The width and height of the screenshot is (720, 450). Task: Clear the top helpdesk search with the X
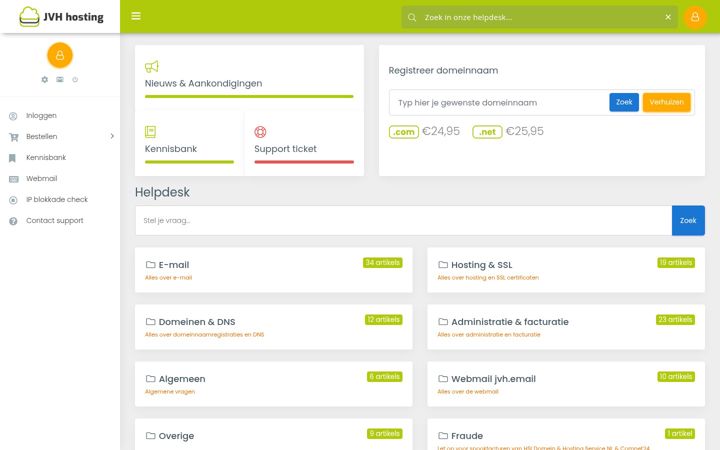pyautogui.click(x=668, y=17)
